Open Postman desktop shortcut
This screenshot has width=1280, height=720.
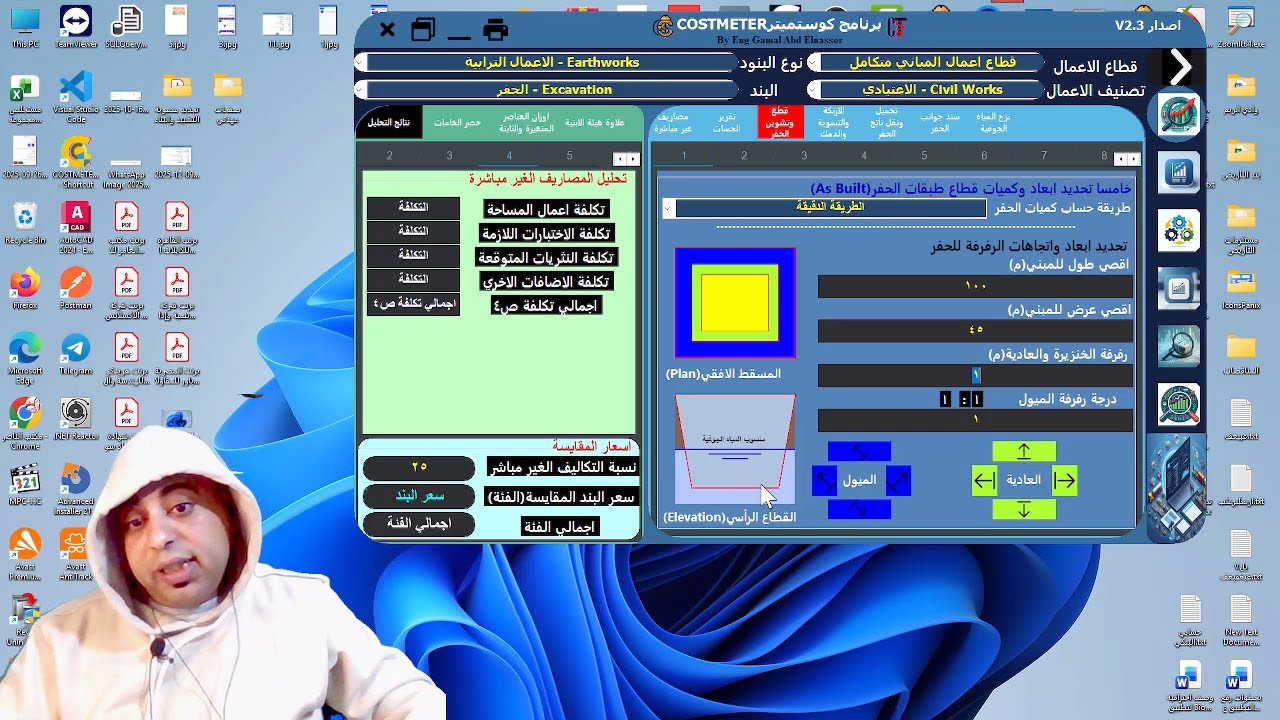[76, 288]
